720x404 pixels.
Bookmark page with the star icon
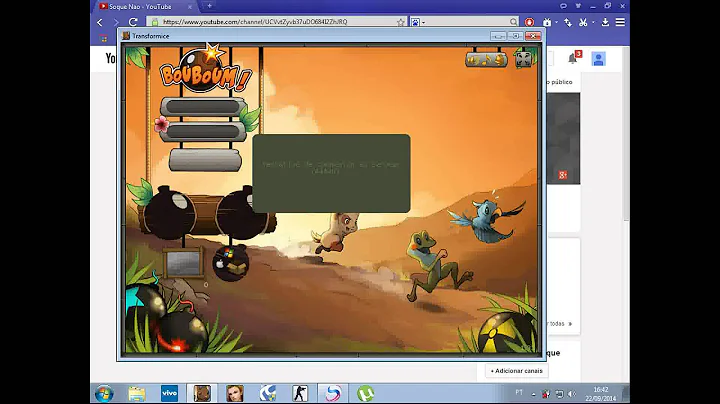pos(400,22)
